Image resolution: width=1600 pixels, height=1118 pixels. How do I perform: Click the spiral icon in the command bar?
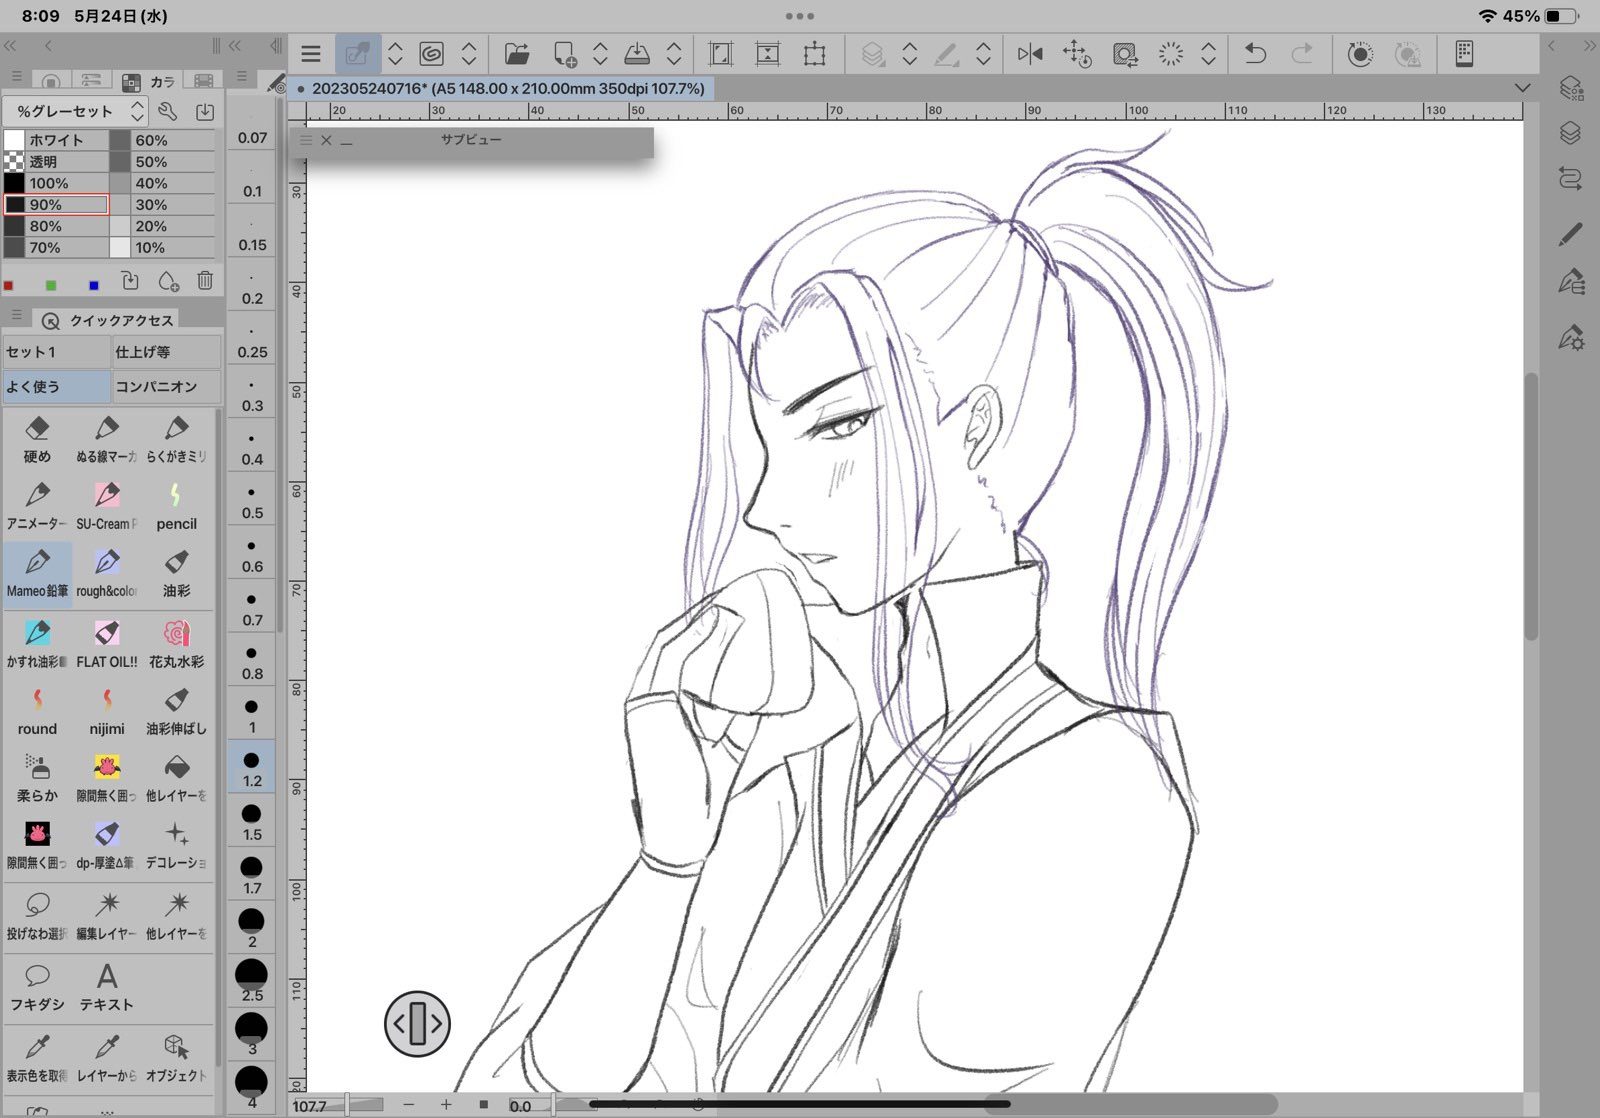pos(432,54)
